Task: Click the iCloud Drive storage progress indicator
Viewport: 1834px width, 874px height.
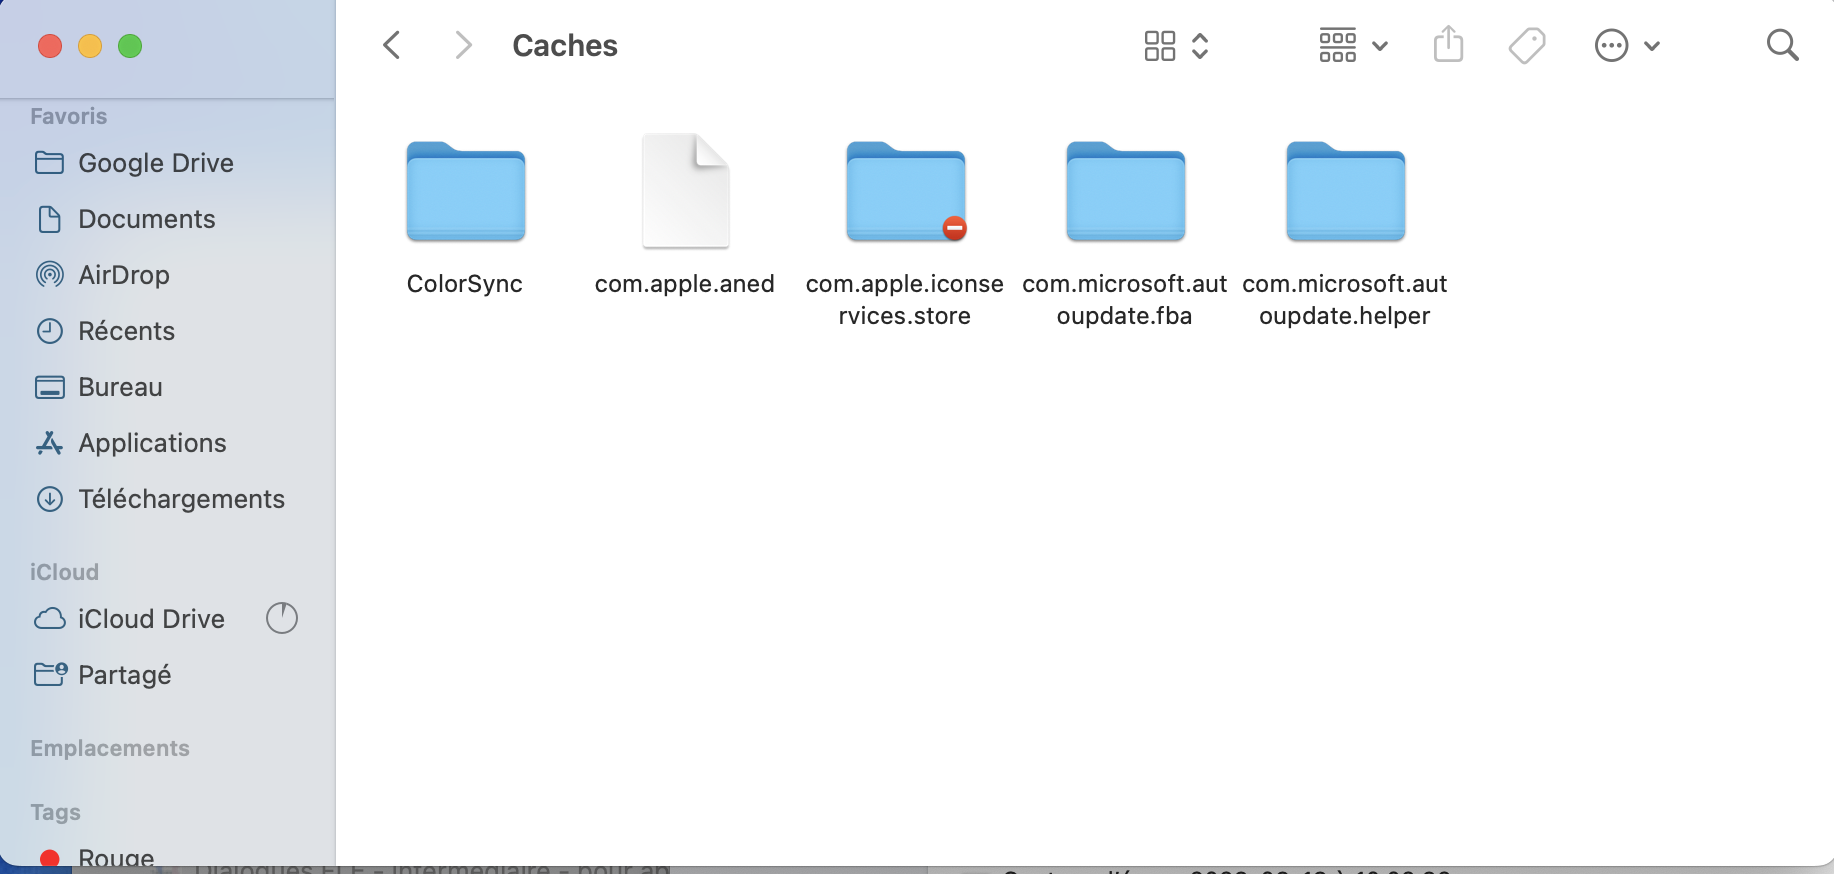Action: [x=282, y=618]
